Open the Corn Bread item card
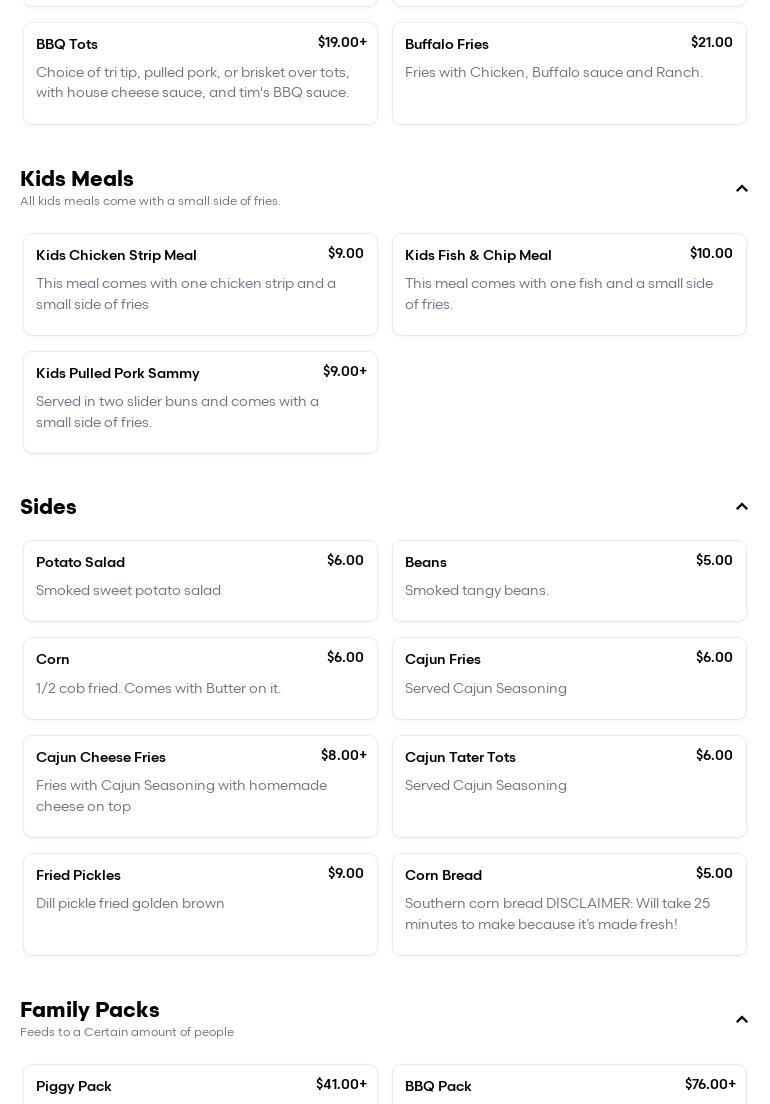Screen dimensions: 770x1104 pyautogui.click(x=569, y=904)
